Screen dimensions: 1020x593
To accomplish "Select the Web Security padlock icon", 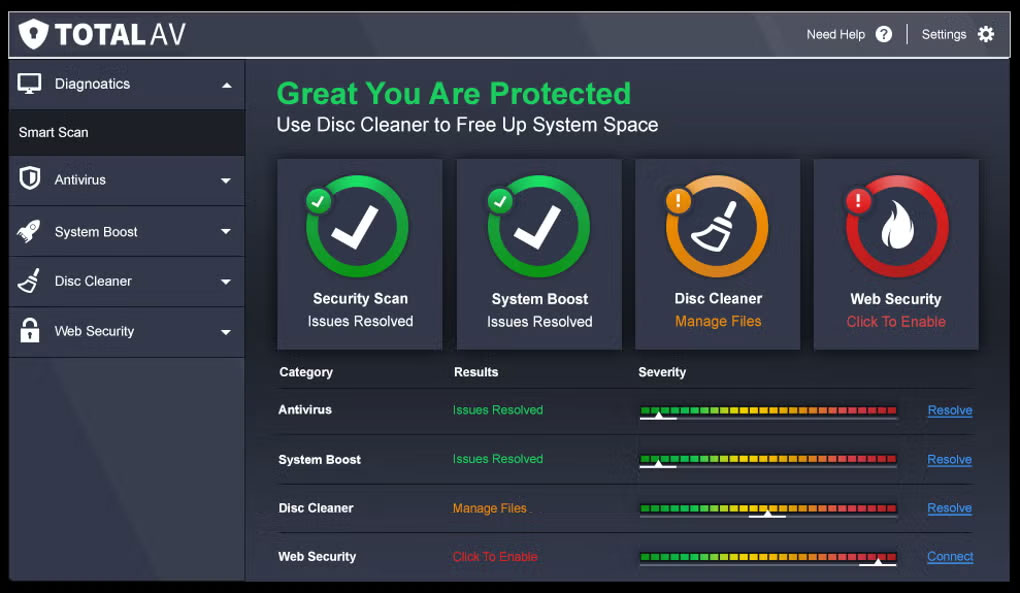I will [29, 331].
